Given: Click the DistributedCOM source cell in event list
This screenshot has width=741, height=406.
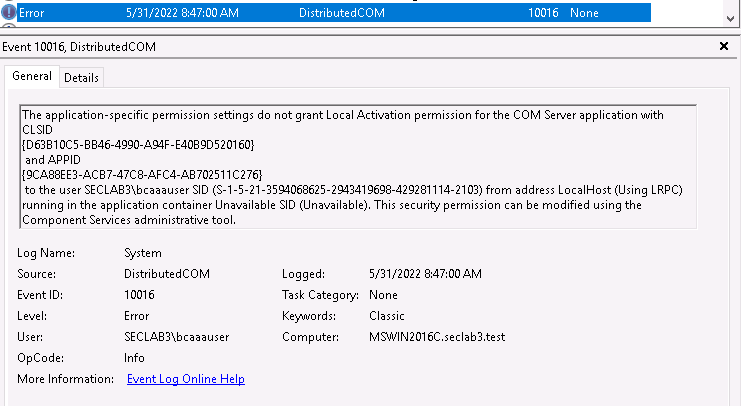Looking at the screenshot, I should coord(342,13).
